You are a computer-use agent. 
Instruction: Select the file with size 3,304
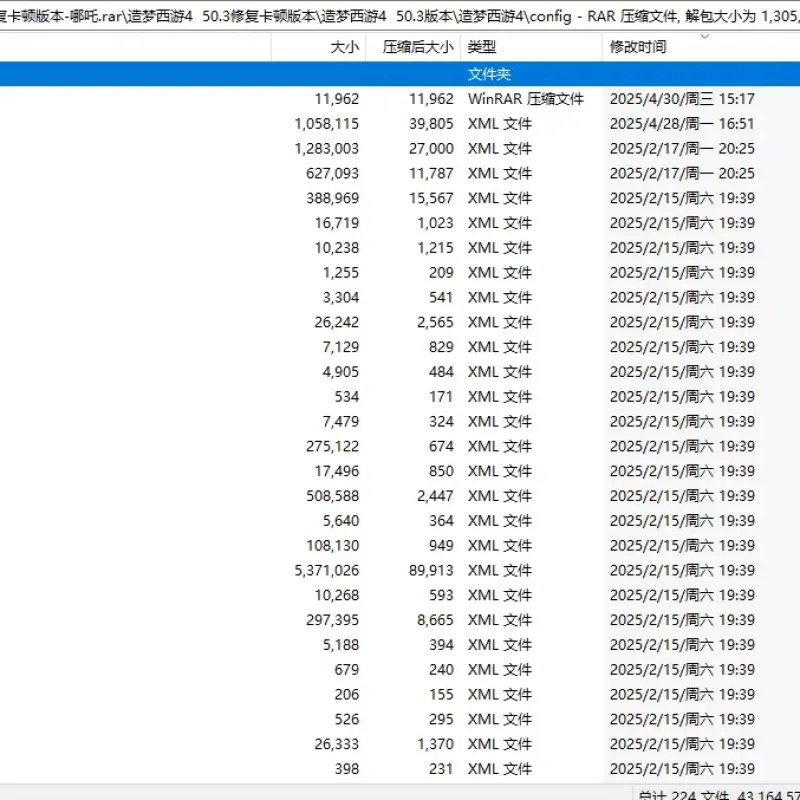click(x=341, y=297)
